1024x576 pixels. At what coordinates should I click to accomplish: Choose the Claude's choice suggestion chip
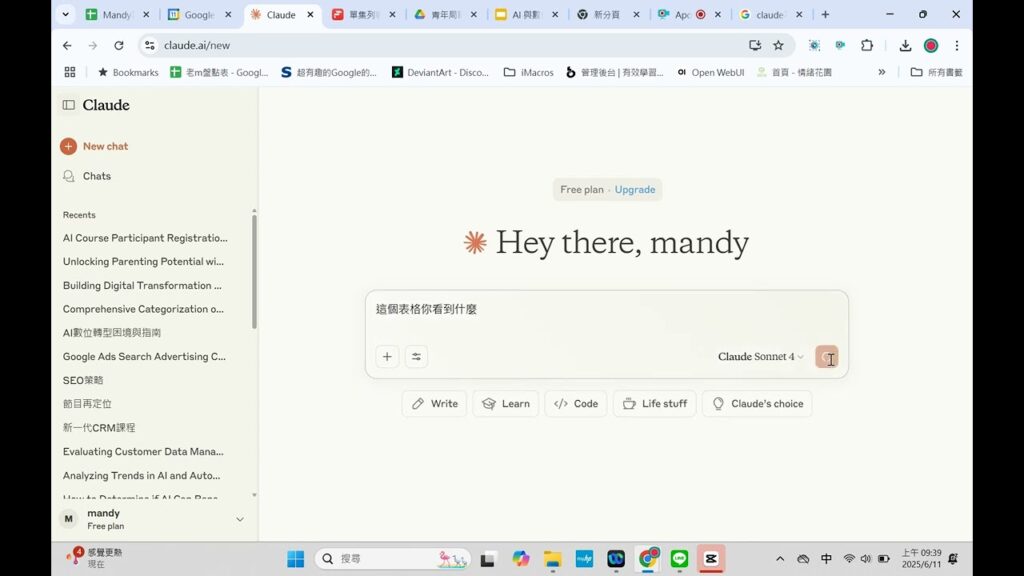[757, 404]
